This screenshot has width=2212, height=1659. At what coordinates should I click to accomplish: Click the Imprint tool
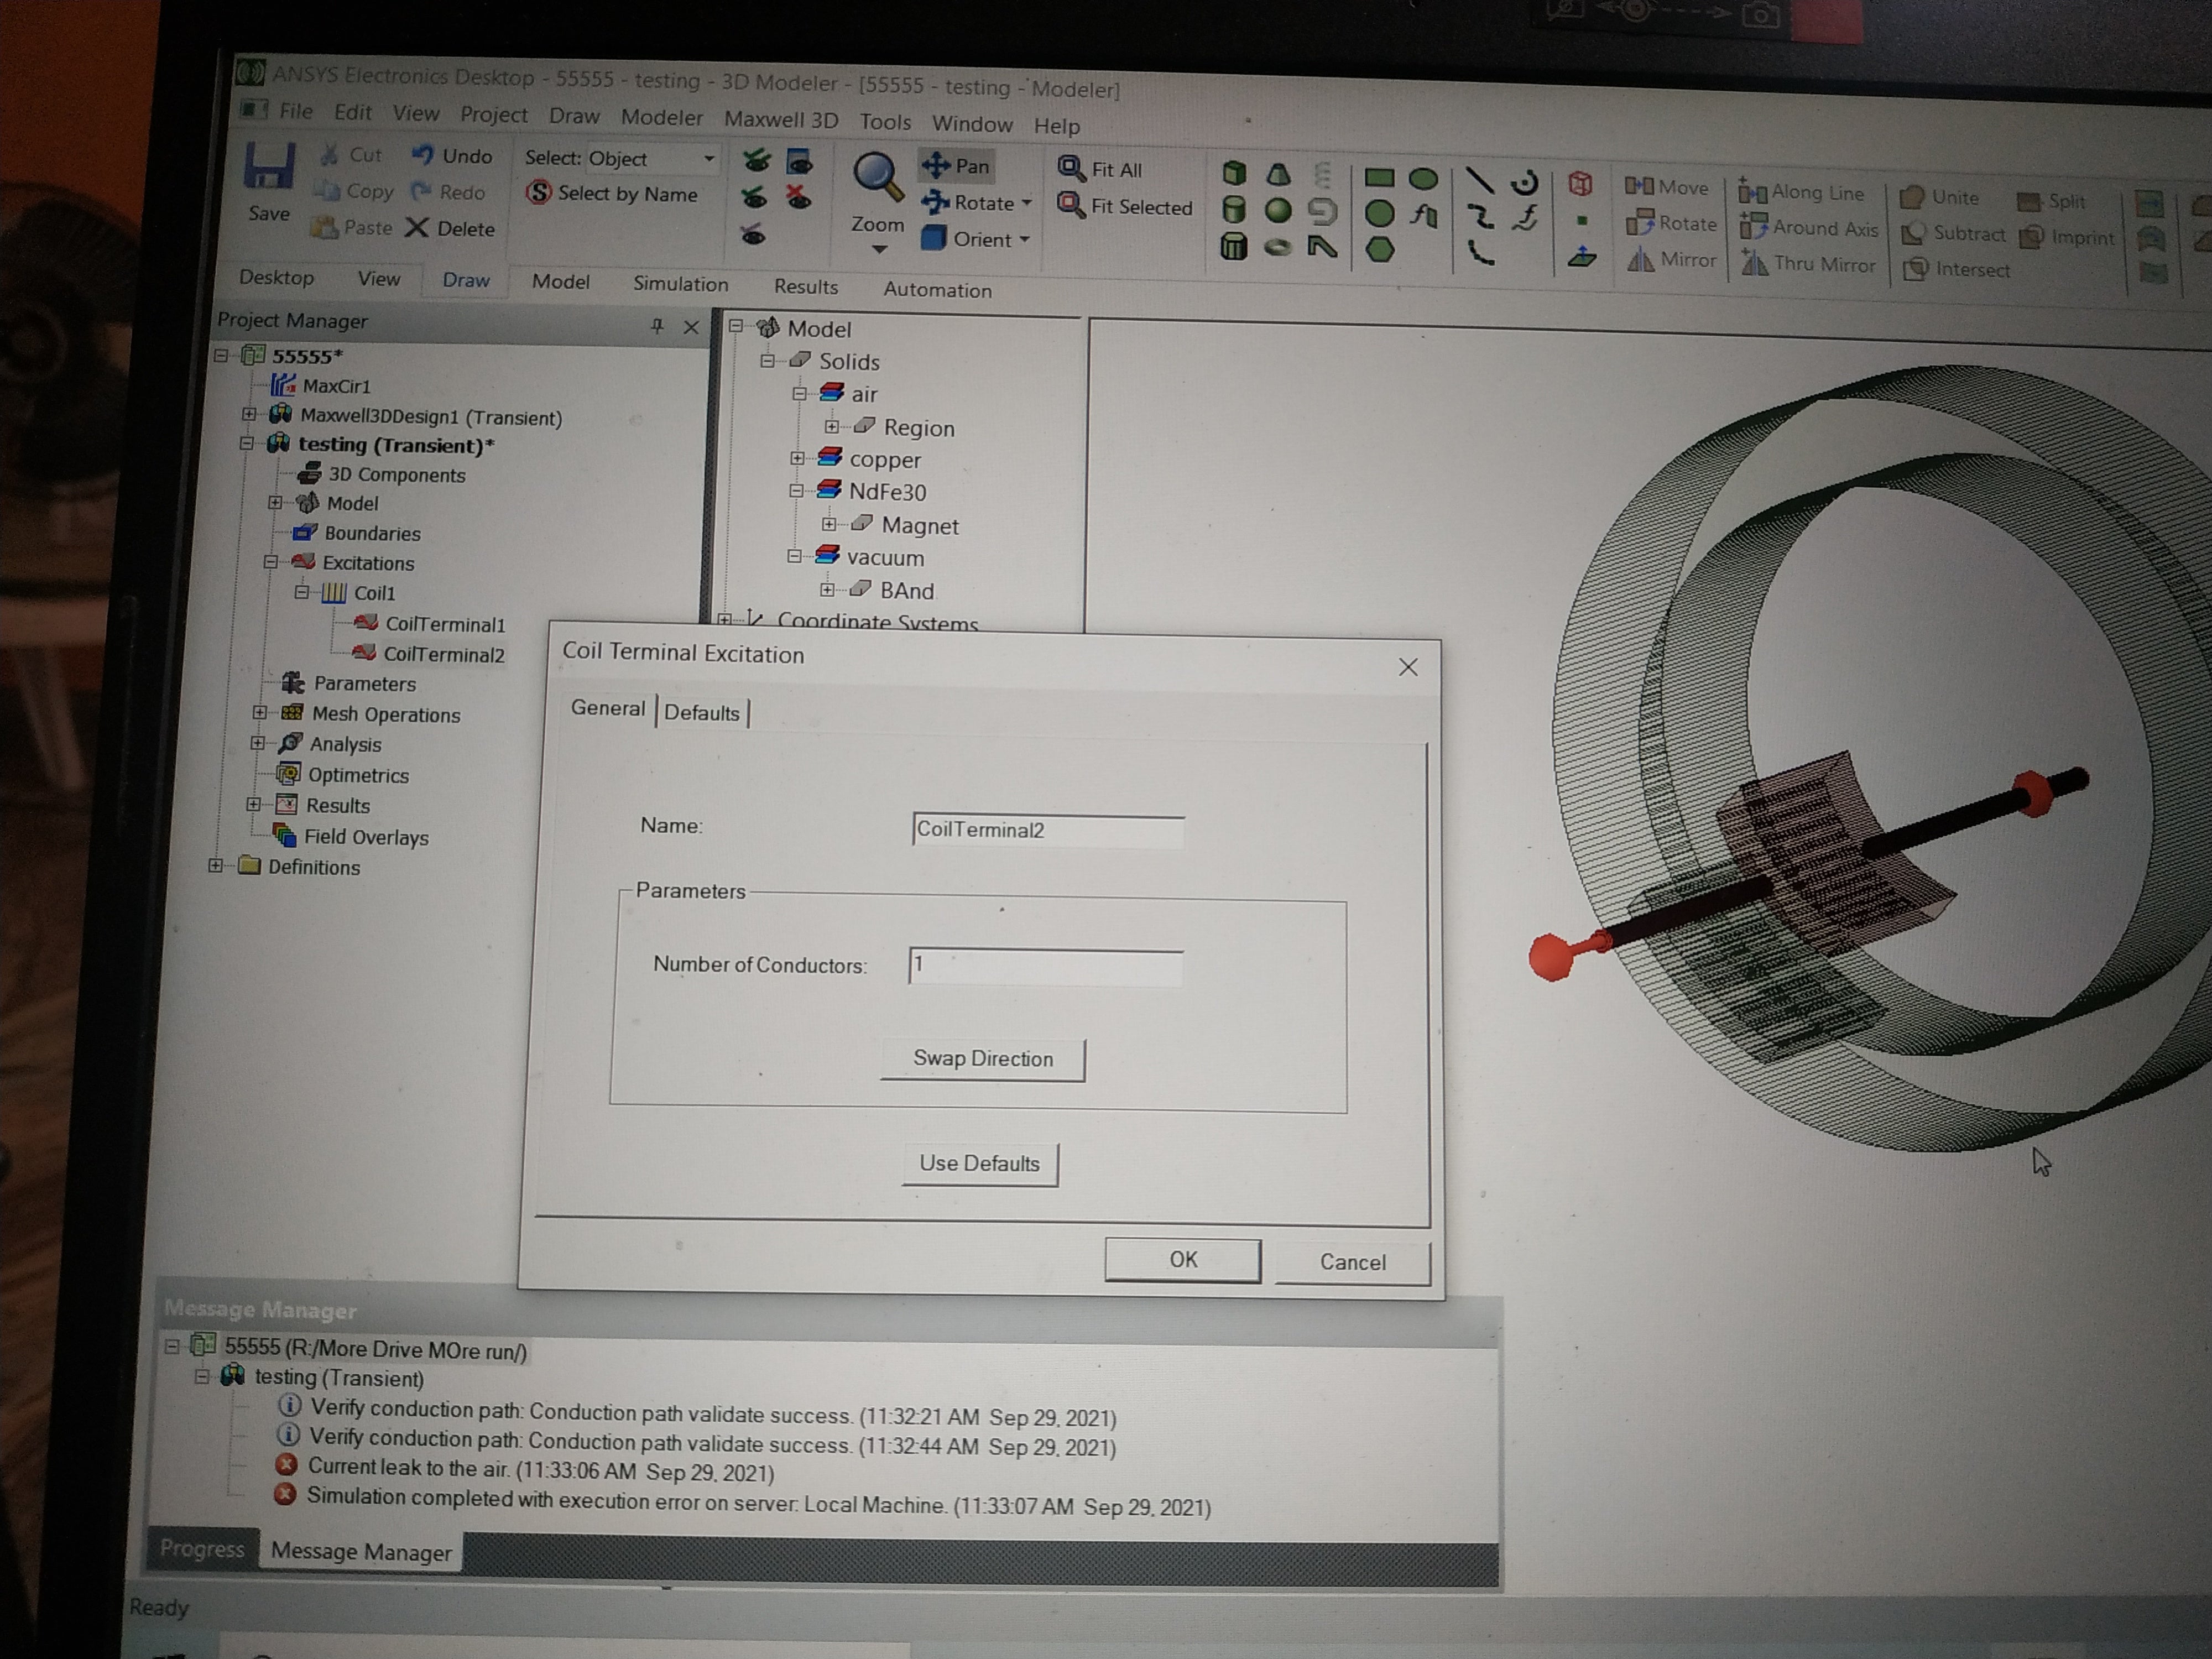[2067, 237]
